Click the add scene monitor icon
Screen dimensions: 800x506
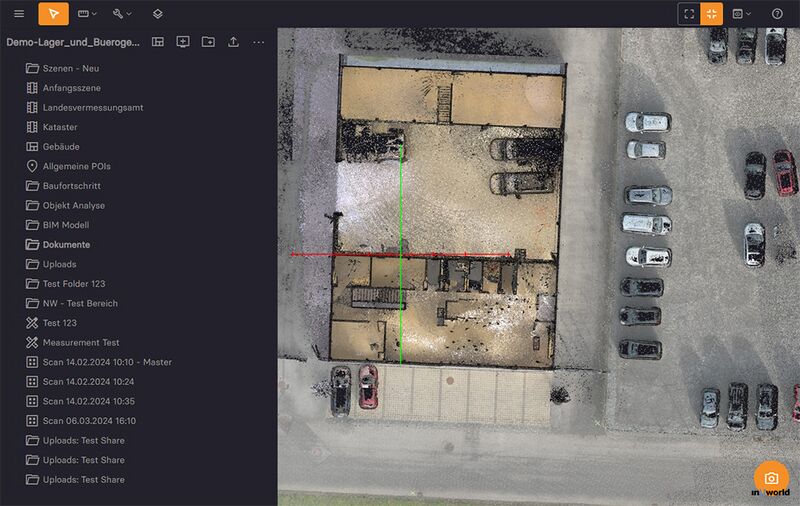click(x=183, y=42)
